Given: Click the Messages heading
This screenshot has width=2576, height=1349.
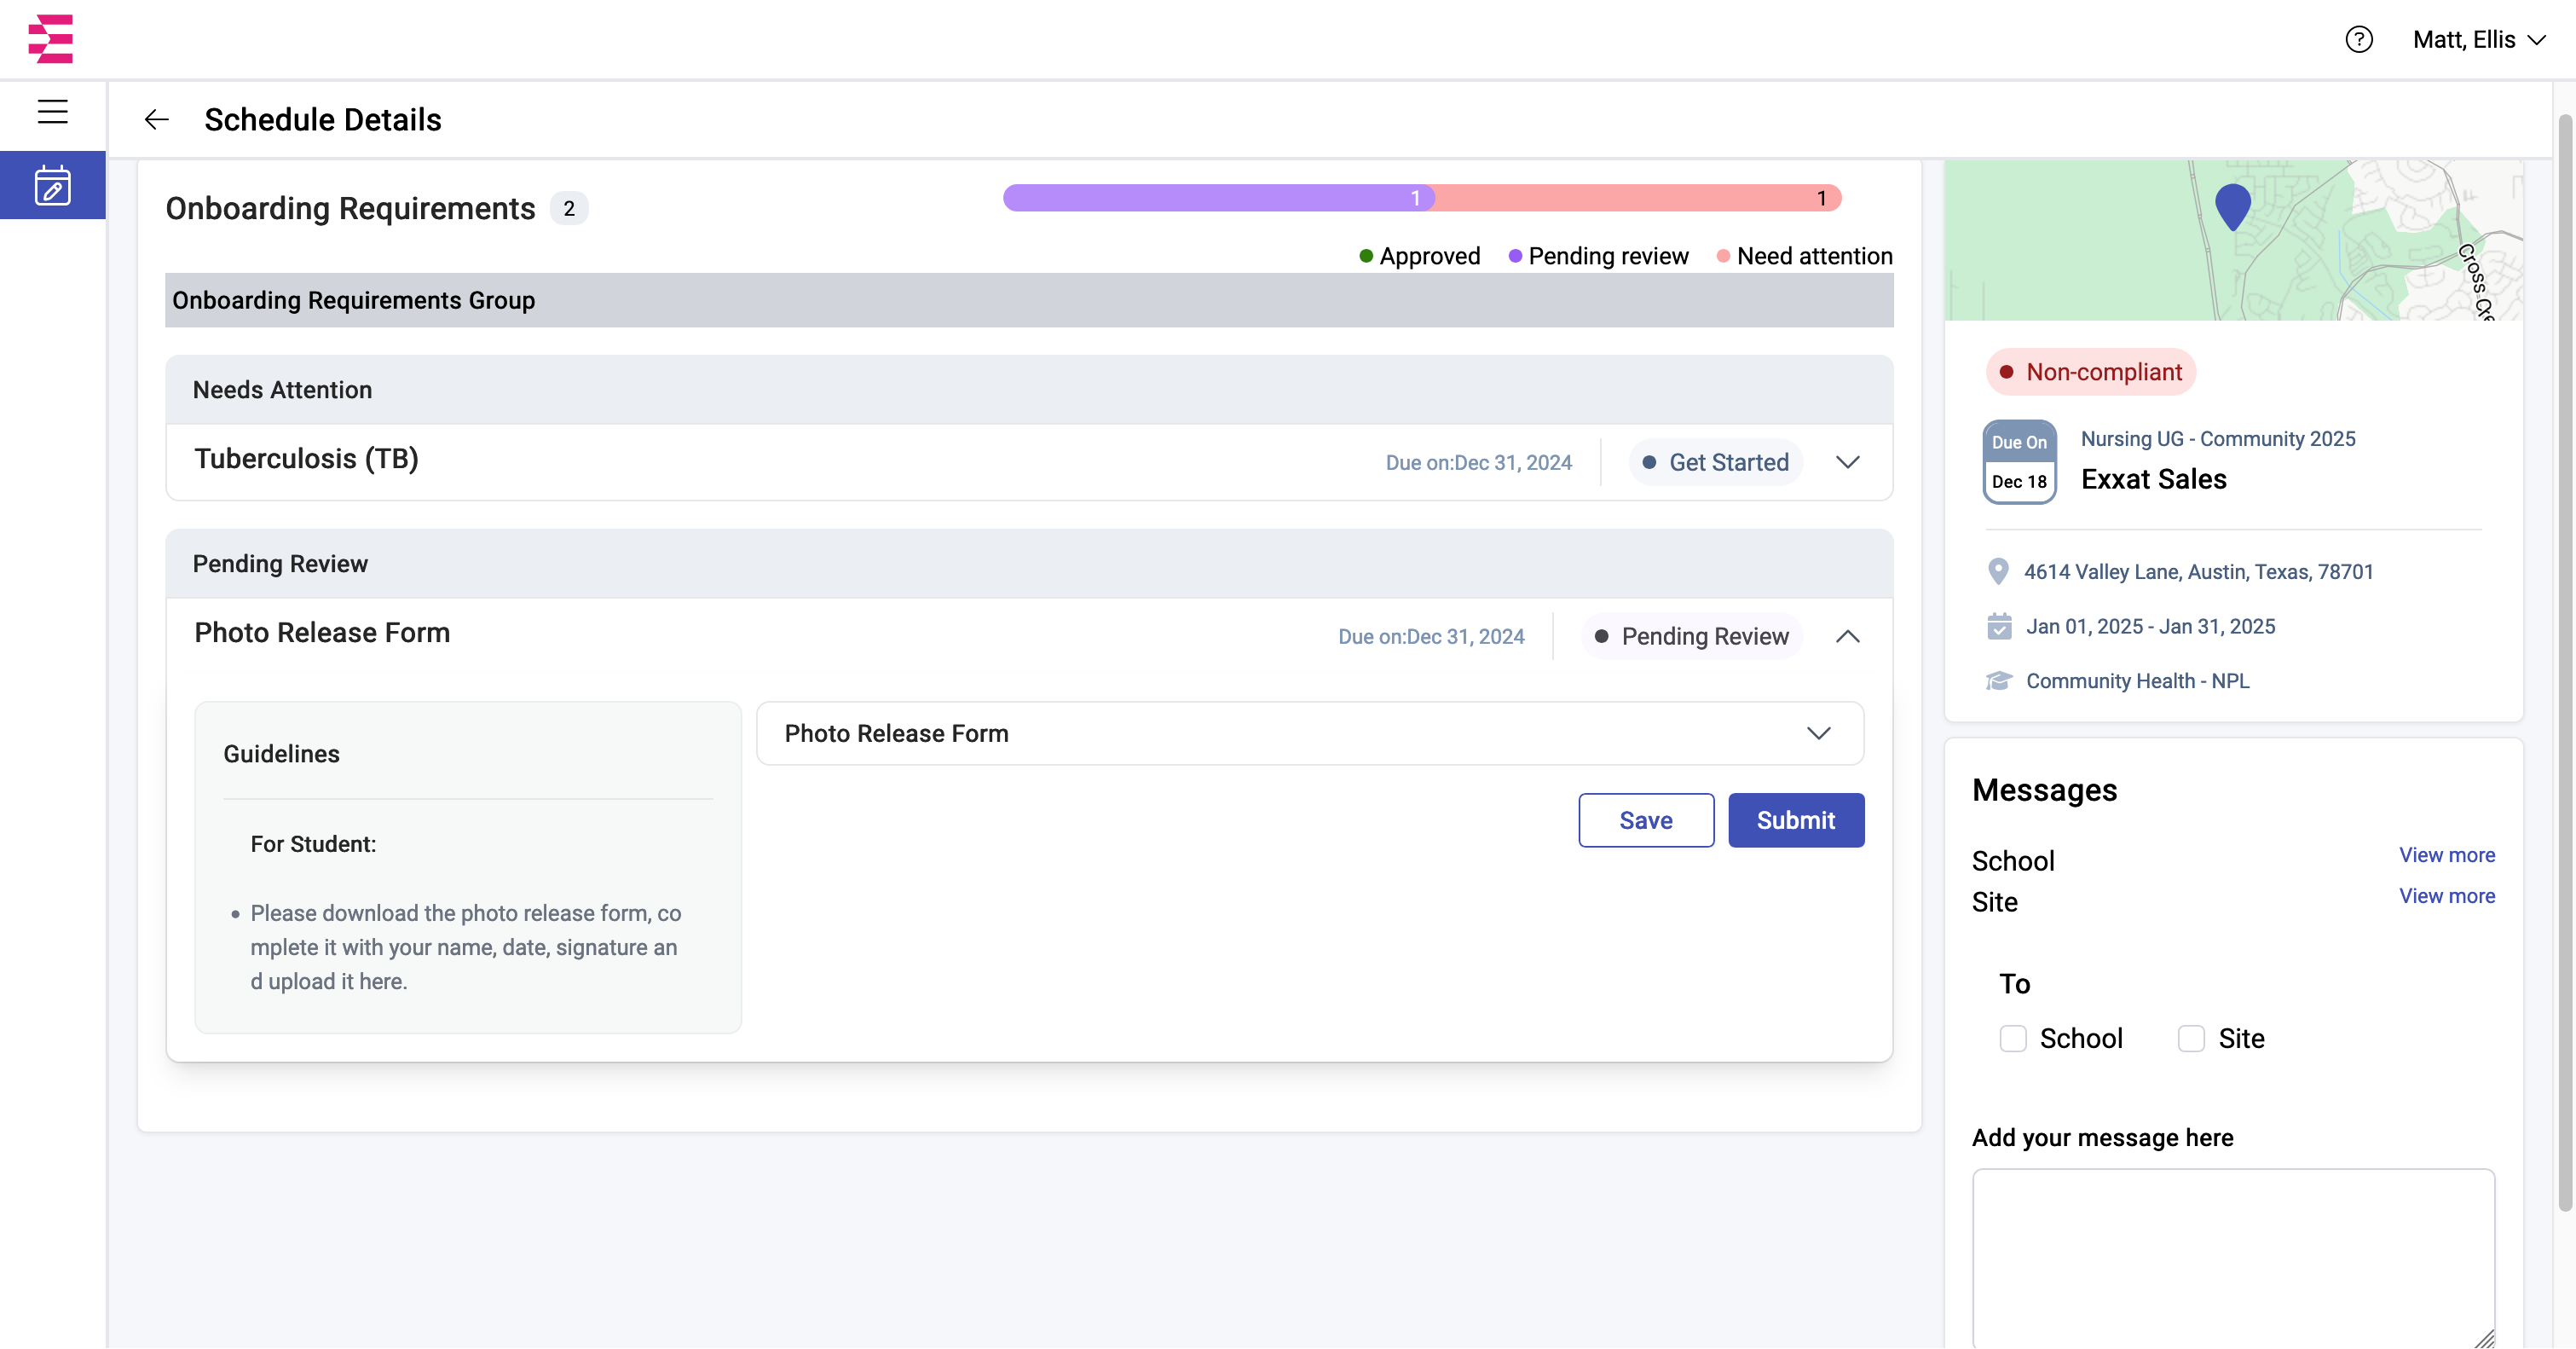Looking at the screenshot, I should 2044,790.
